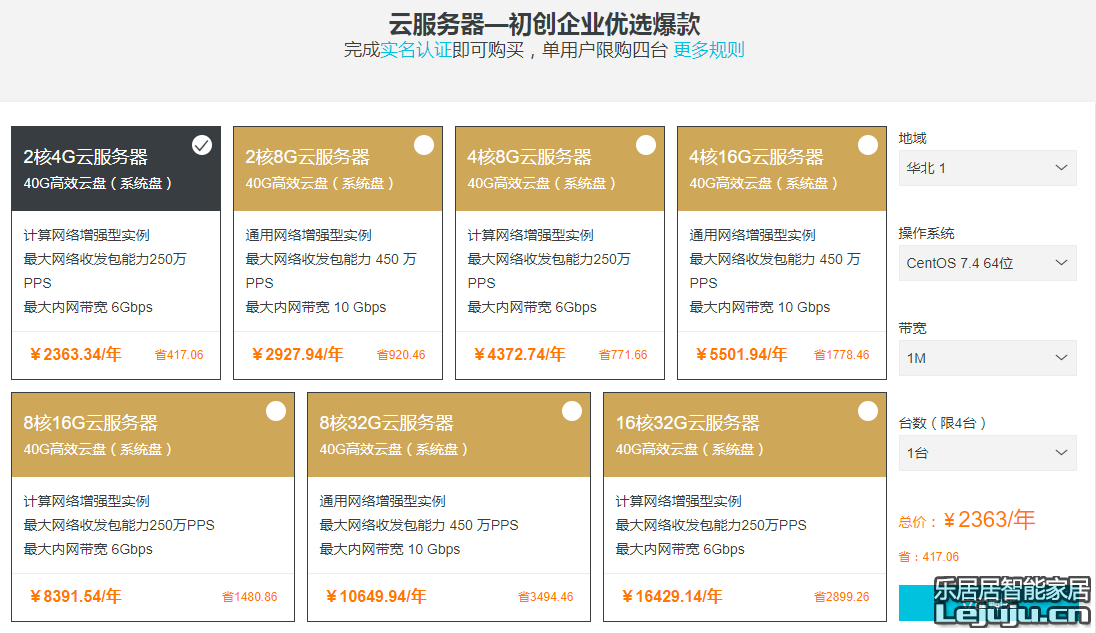Click the price ¥8391.54/年
1096x633 pixels.
point(75,597)
